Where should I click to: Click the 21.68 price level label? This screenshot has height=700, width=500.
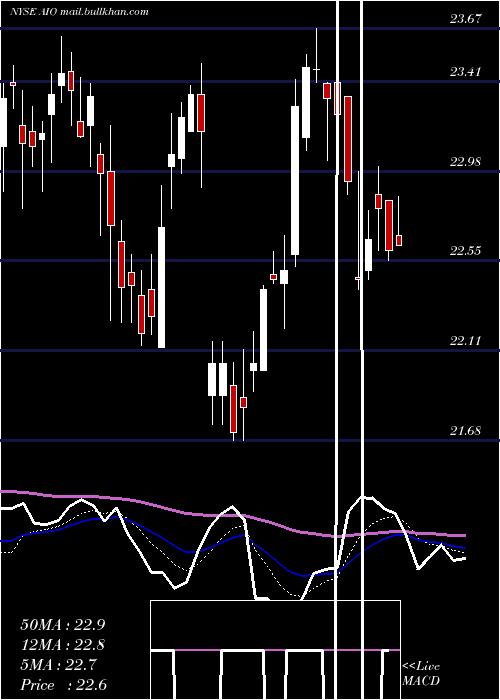[x=466, y=431]
